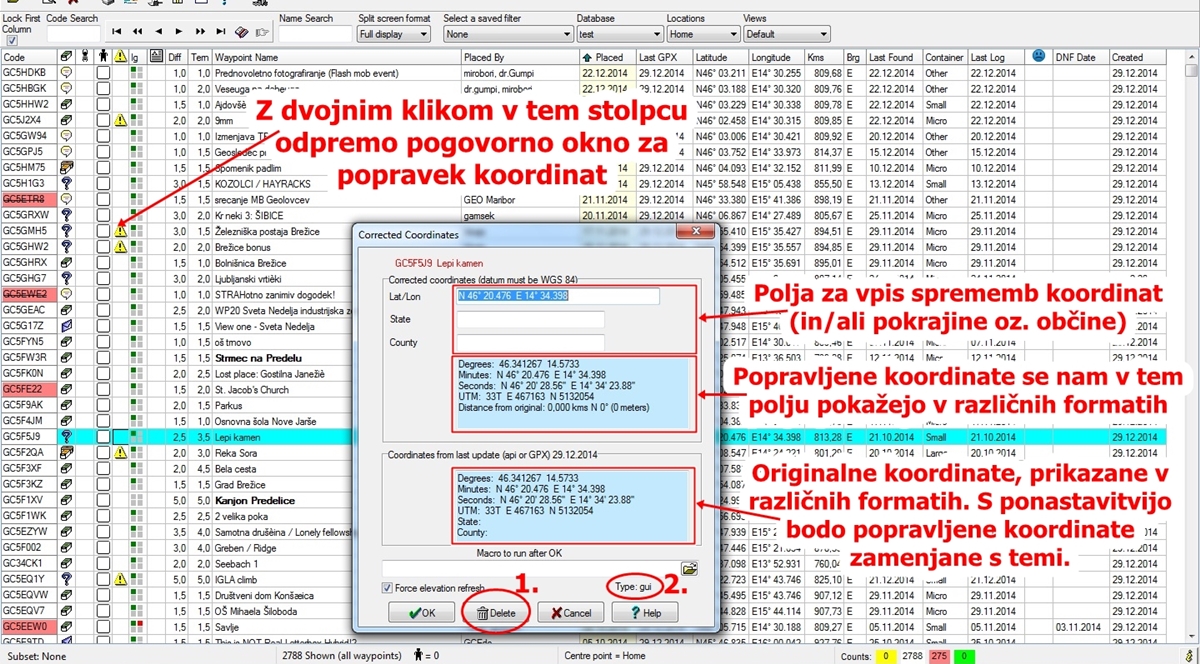Open Help from the Corrected Coordinates dialog
This screenshot has width=1200, height=664.
[645, 612]
